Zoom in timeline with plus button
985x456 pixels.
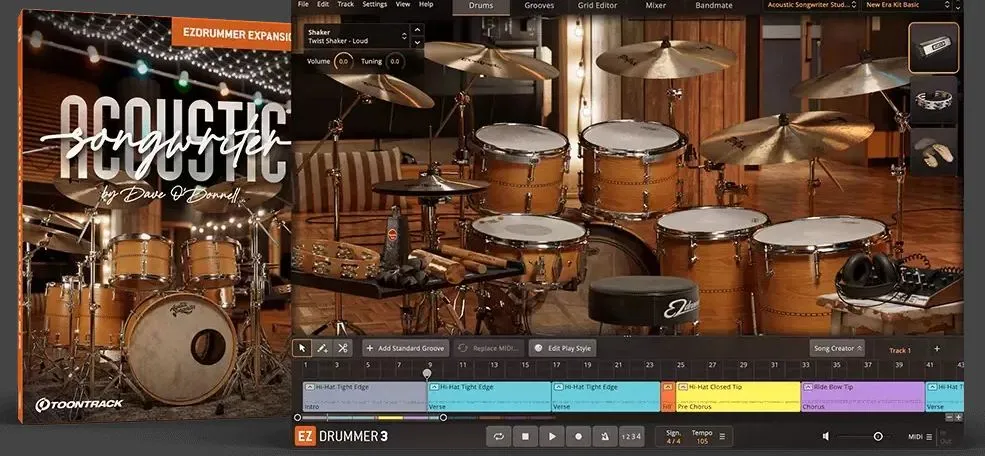[959, 418]
